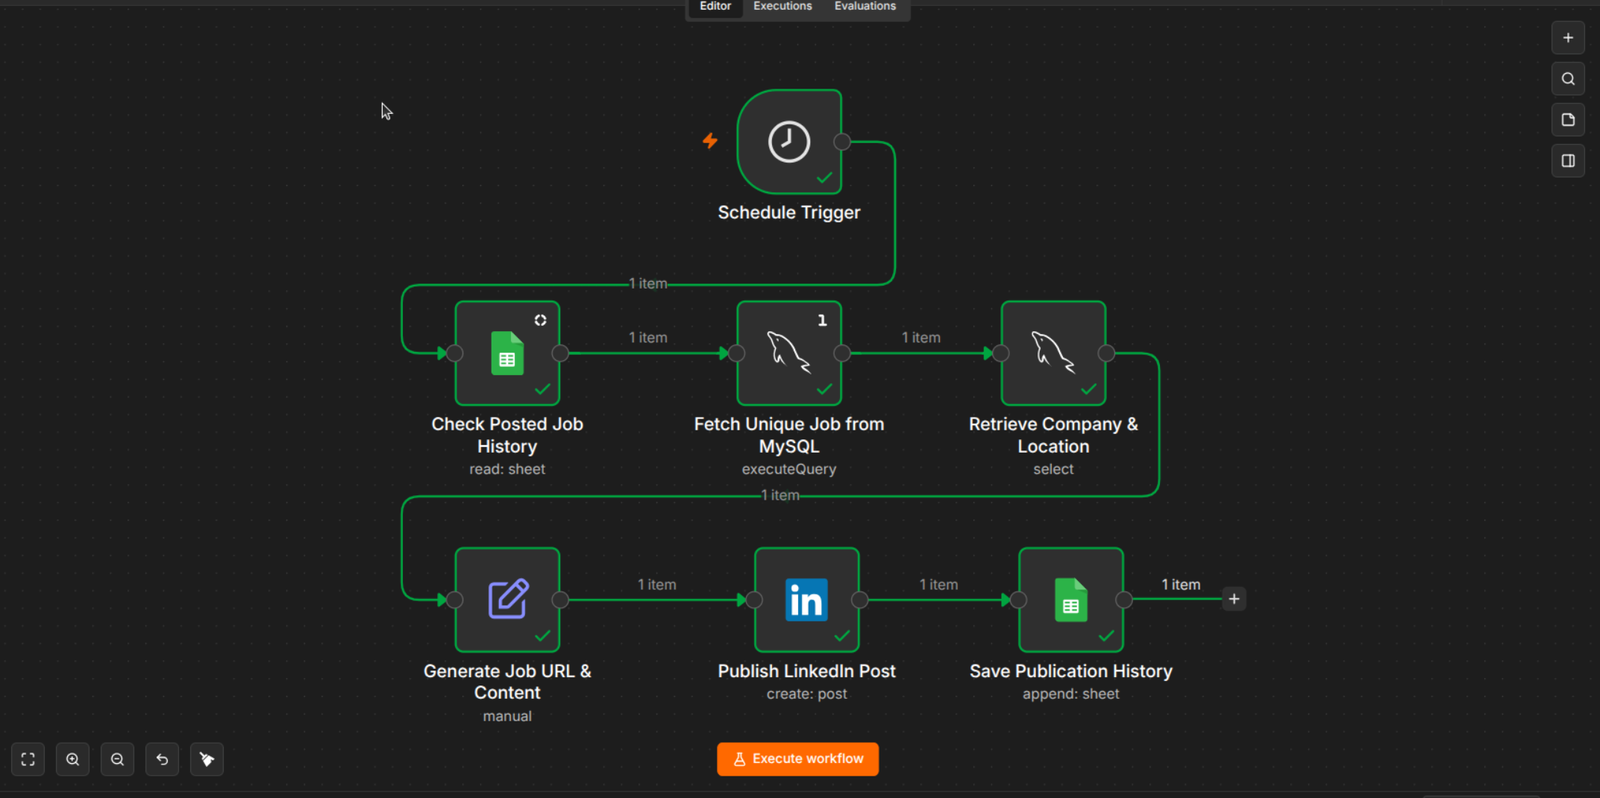This screenshot has width=1600, height=798.
Task: Click the orange lightning bolt trigger icon
Action: point(710,141)
